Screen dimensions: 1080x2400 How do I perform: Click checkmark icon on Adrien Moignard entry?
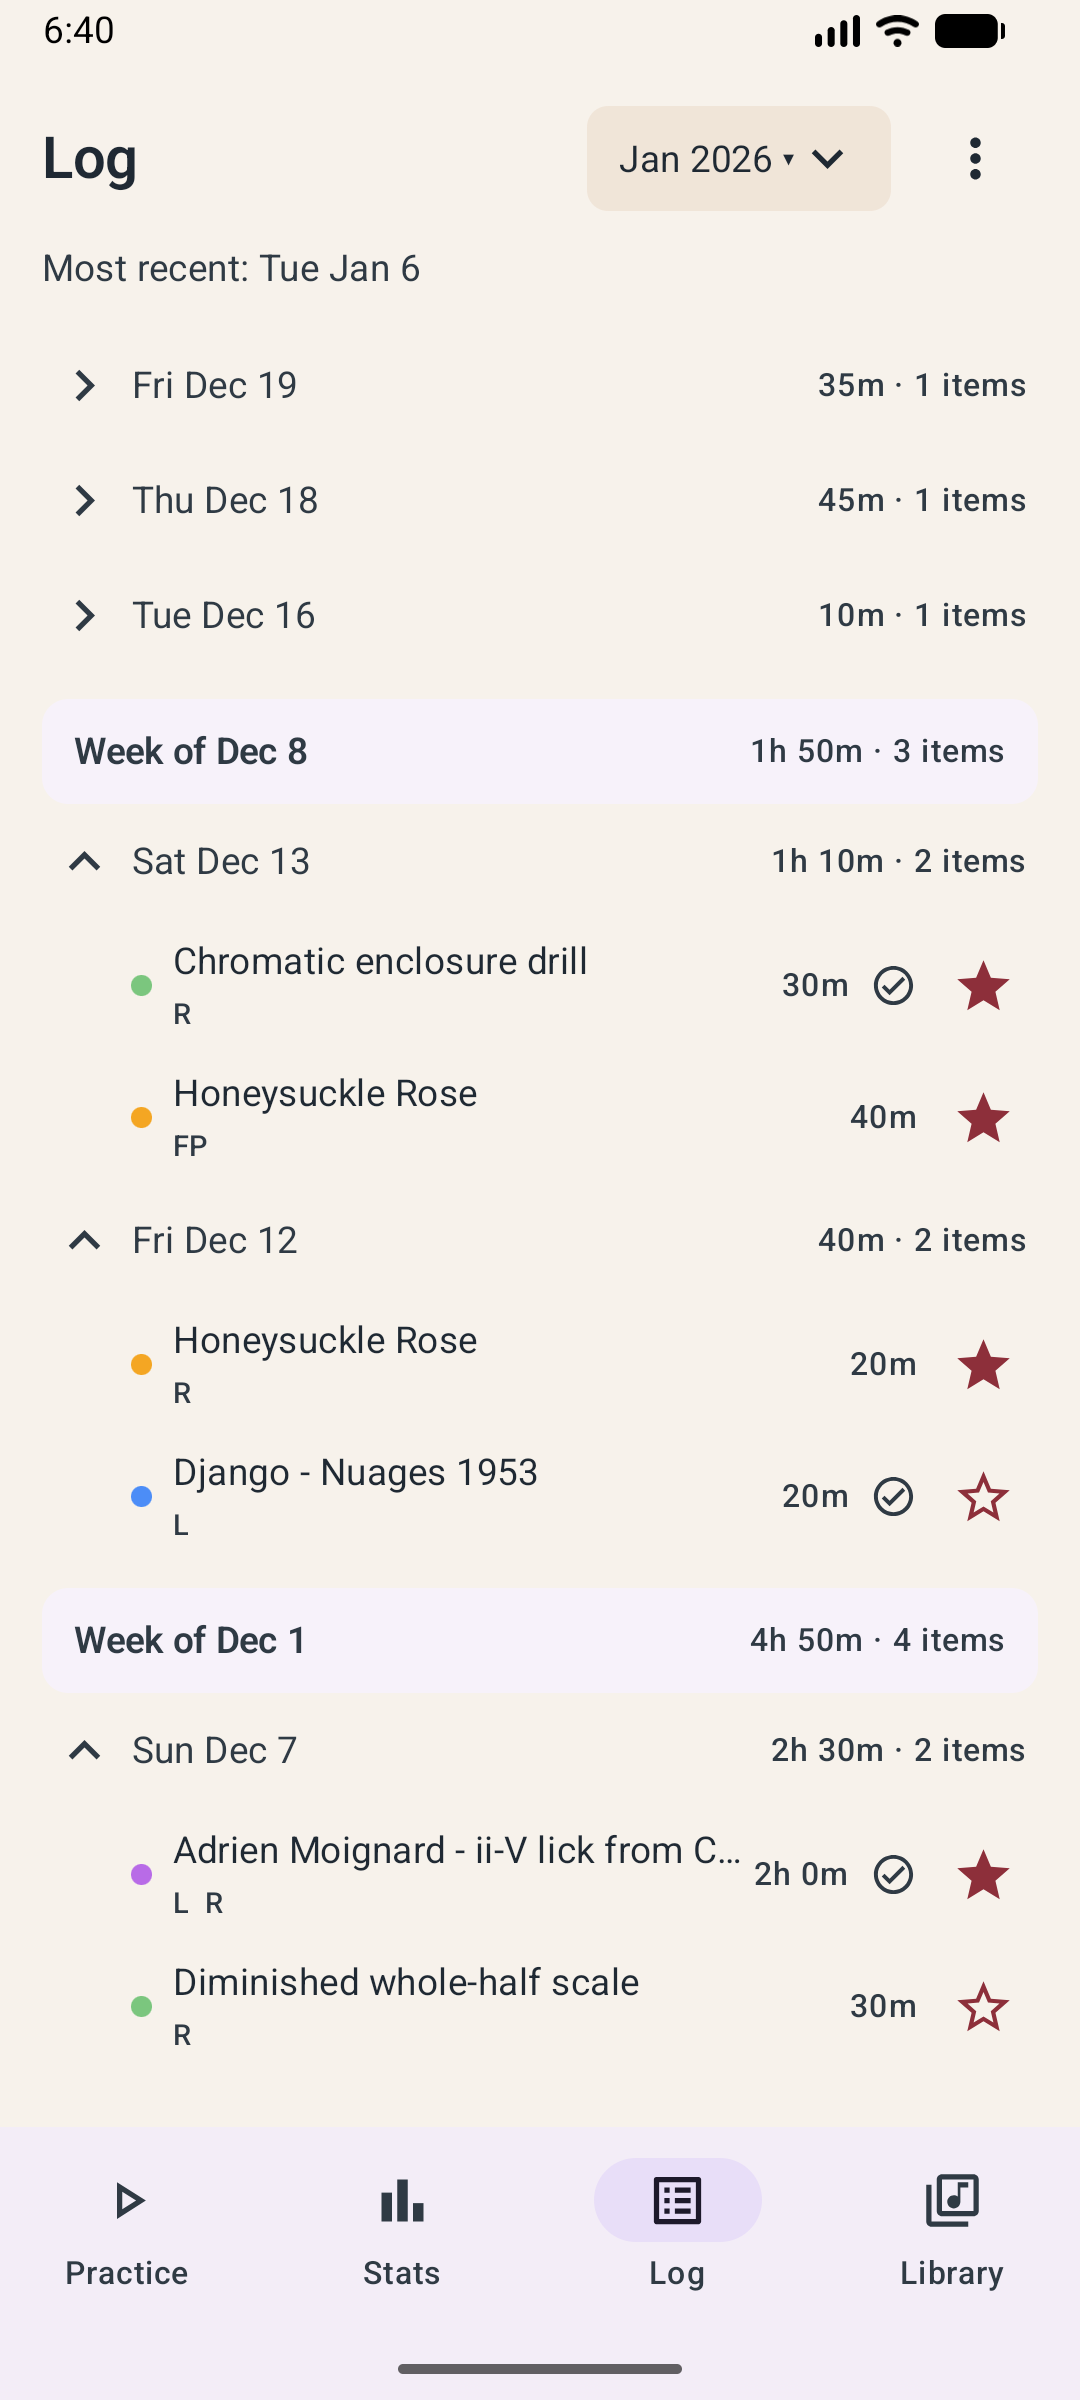pos(893,1875)
